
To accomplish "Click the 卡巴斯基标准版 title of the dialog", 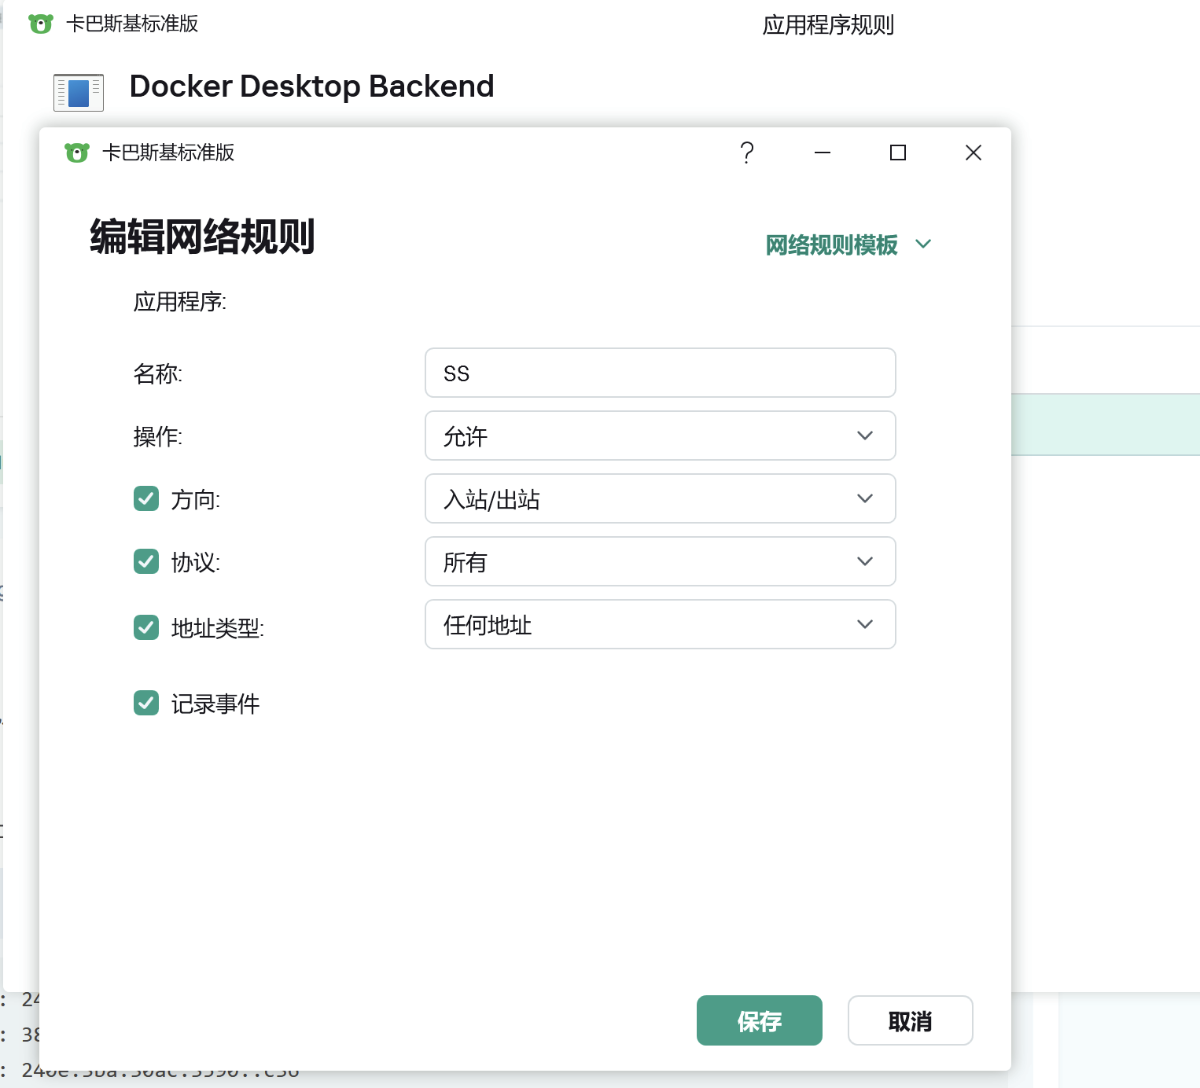I will [x=168, y=153].
